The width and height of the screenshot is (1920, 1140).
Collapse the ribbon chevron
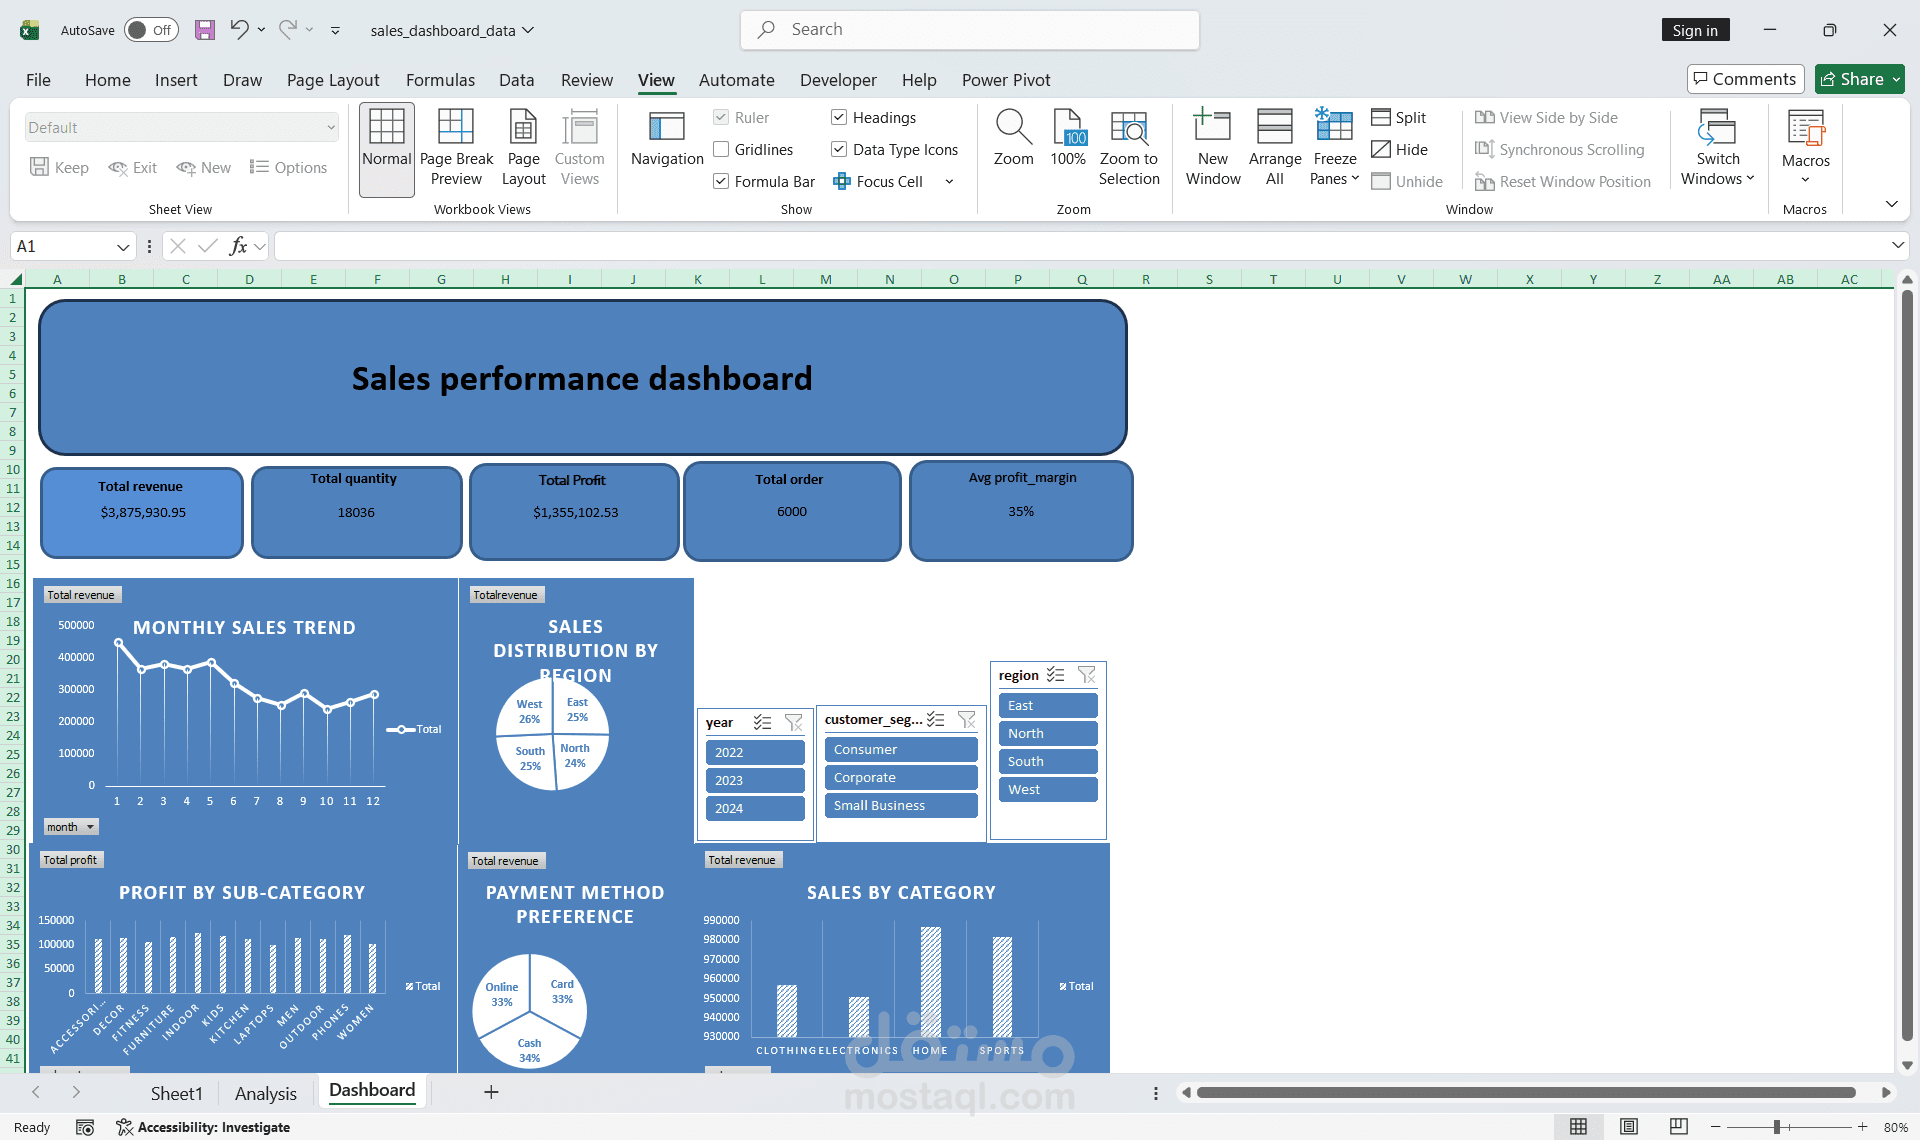[x=1891, y=205]
